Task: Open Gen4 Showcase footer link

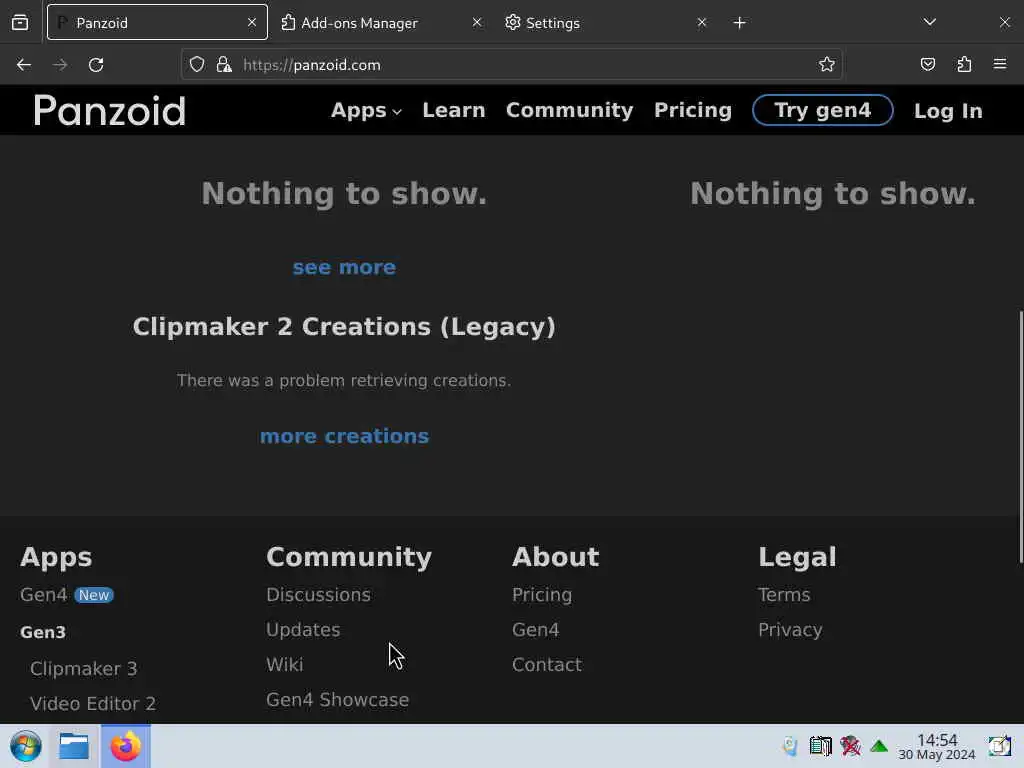Action: 337,699
